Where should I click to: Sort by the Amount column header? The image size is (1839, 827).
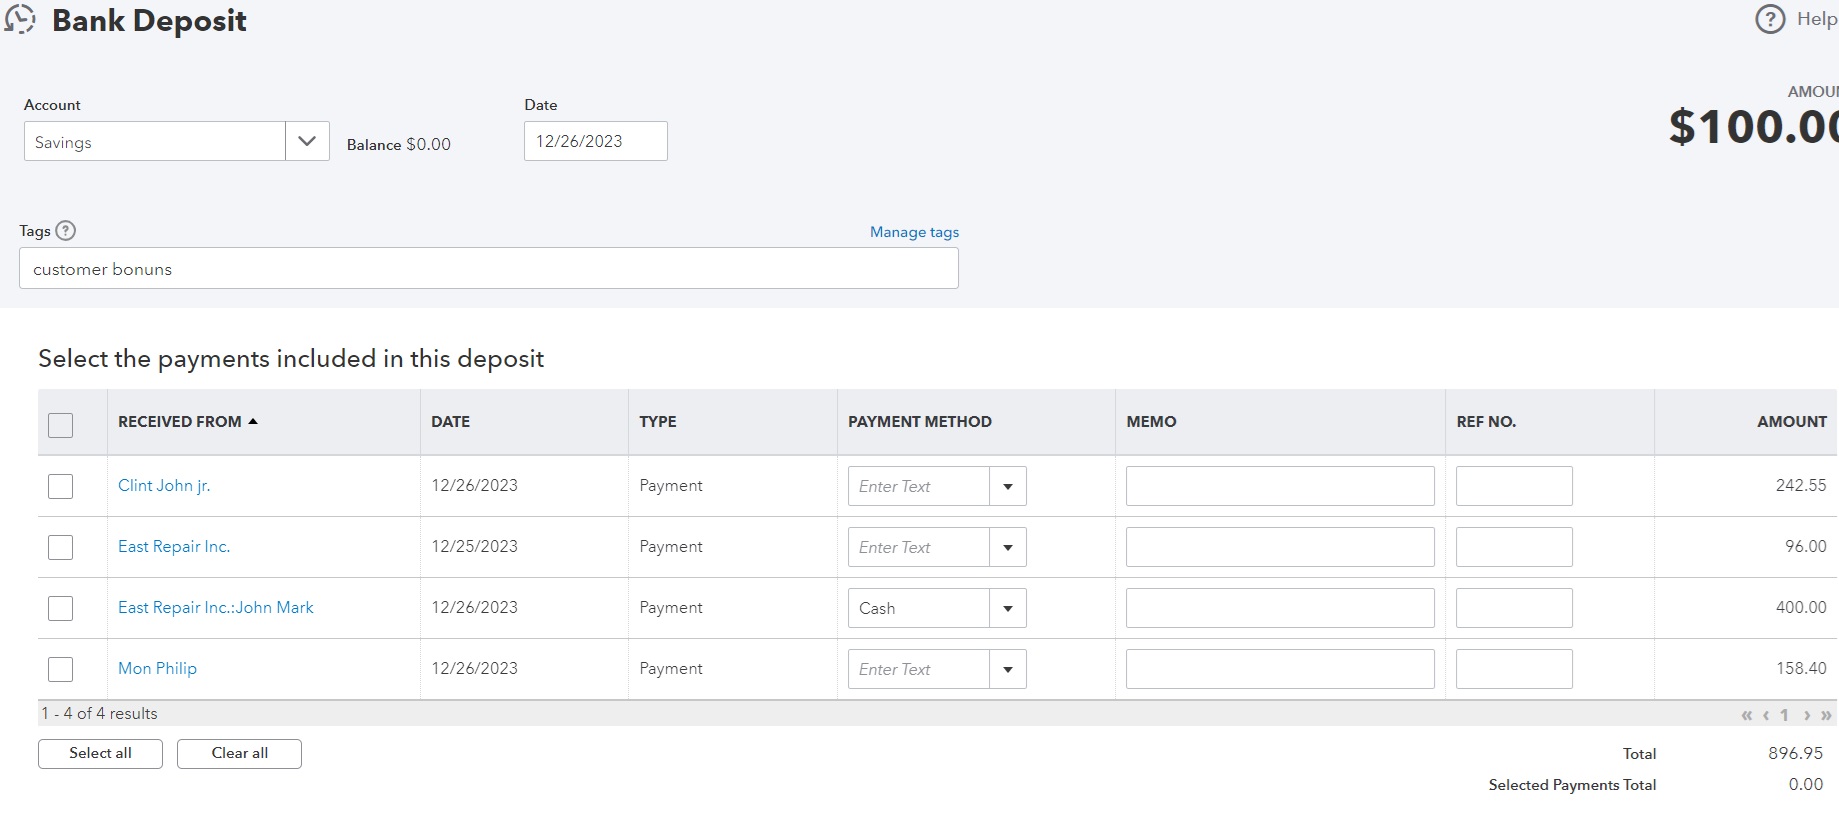[1791, 422]
